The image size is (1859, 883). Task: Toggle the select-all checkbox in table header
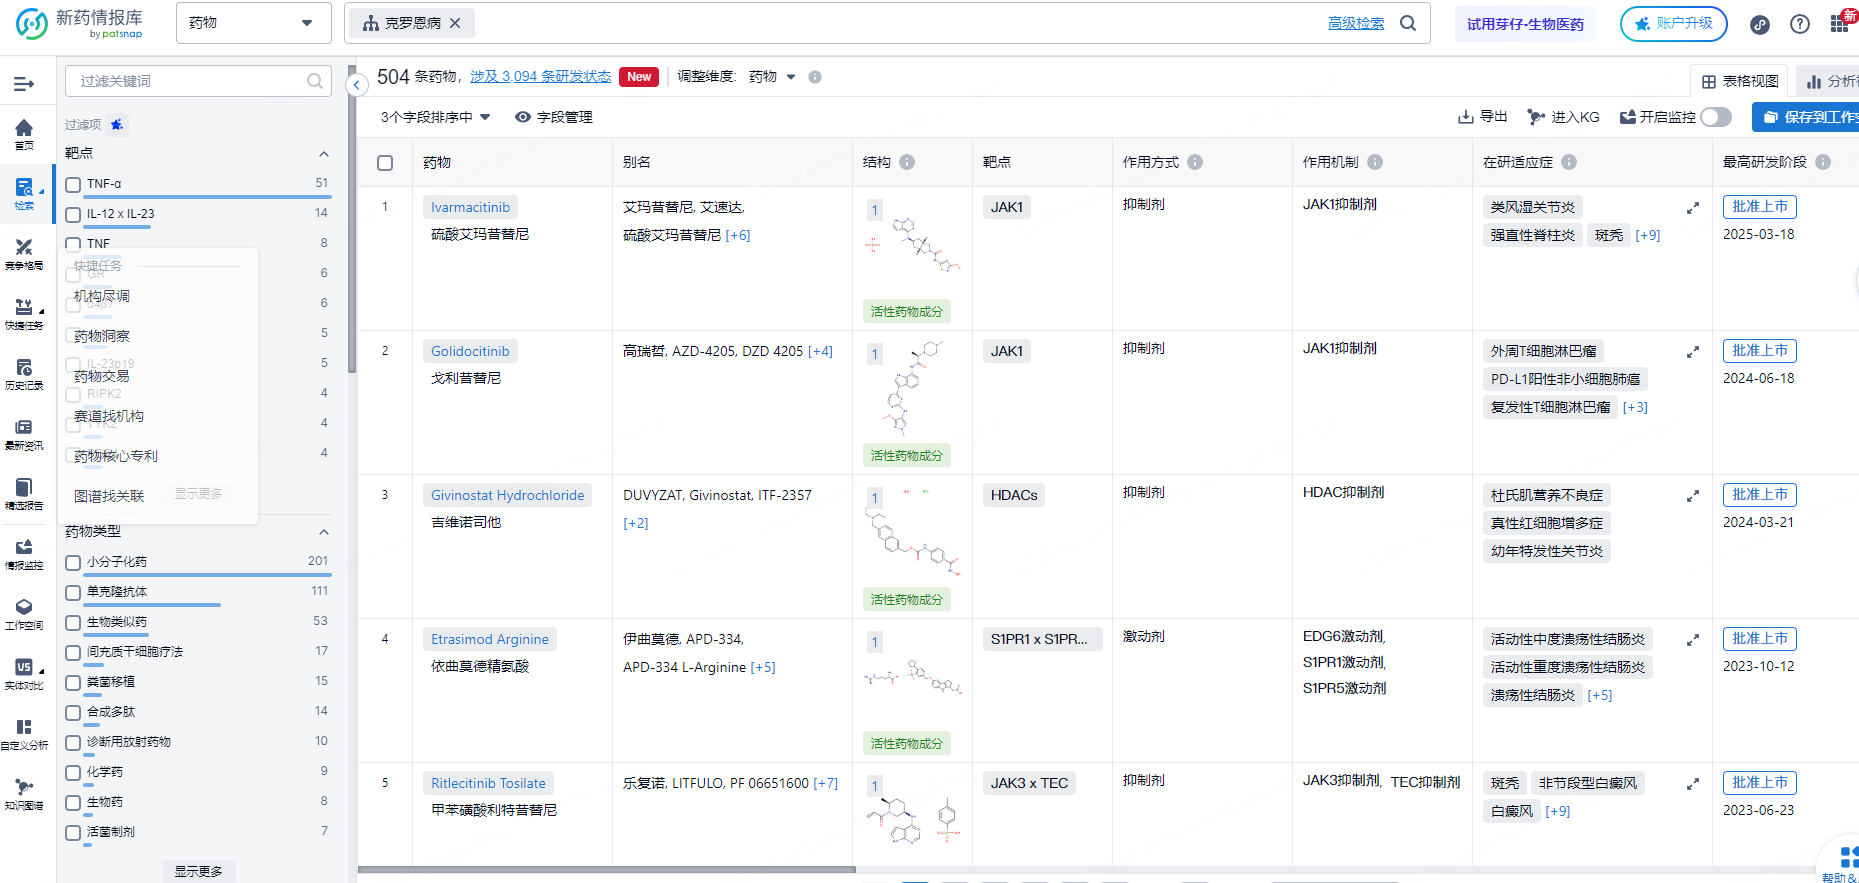click(385, 163)
